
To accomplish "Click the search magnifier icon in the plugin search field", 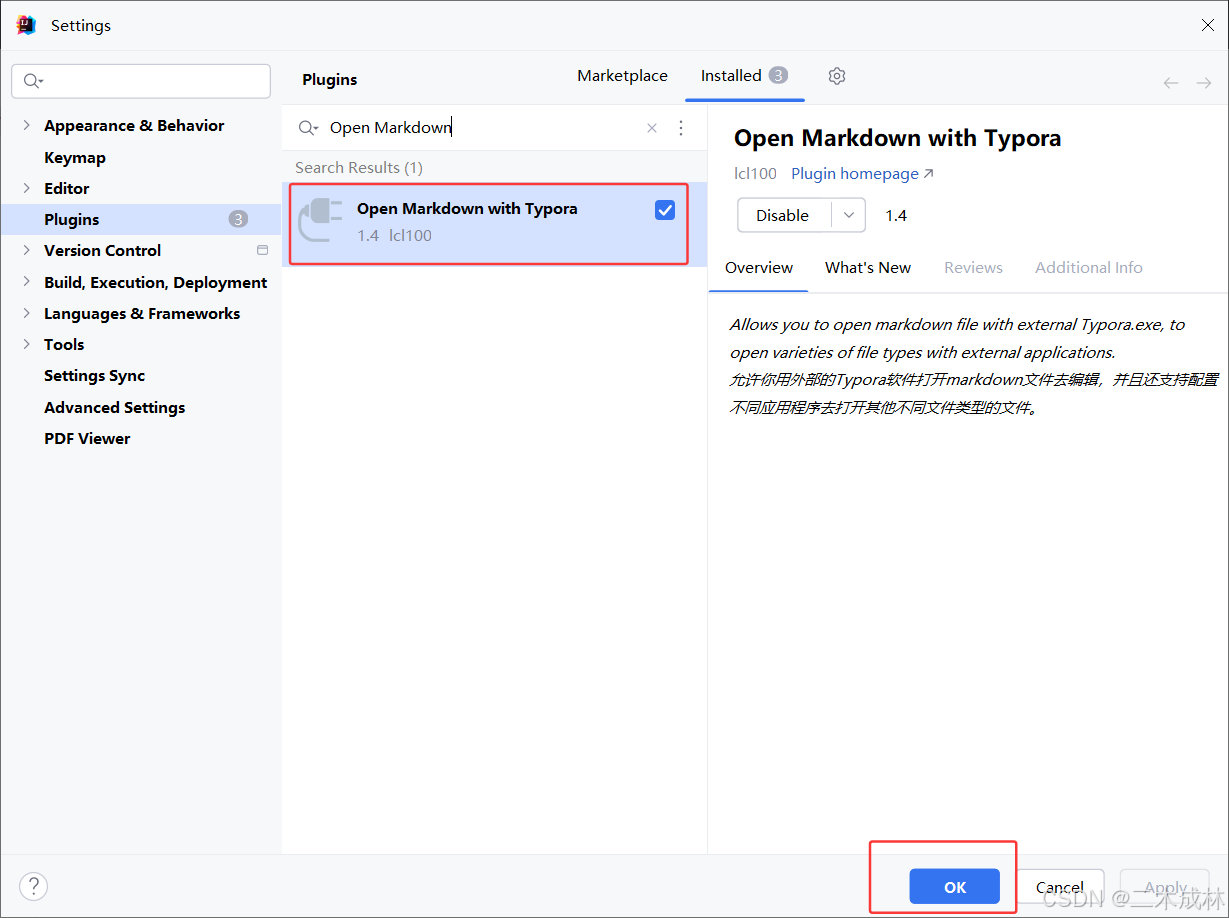I will [308, 128].
